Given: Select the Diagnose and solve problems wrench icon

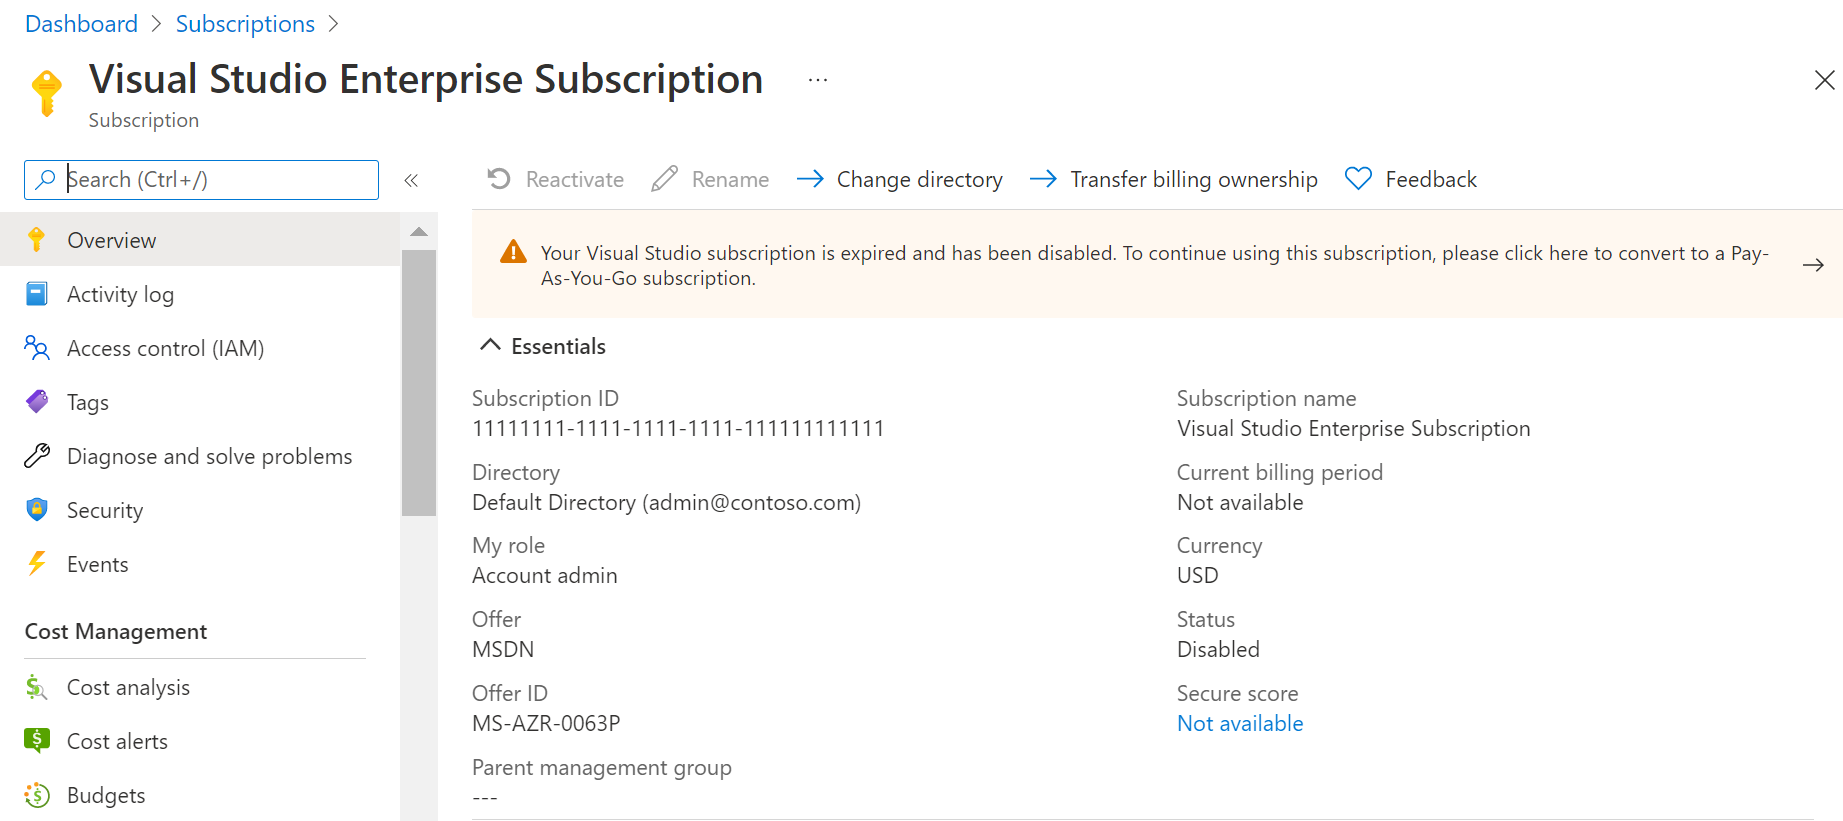Looking at the screenshot, I should (37, 456).
